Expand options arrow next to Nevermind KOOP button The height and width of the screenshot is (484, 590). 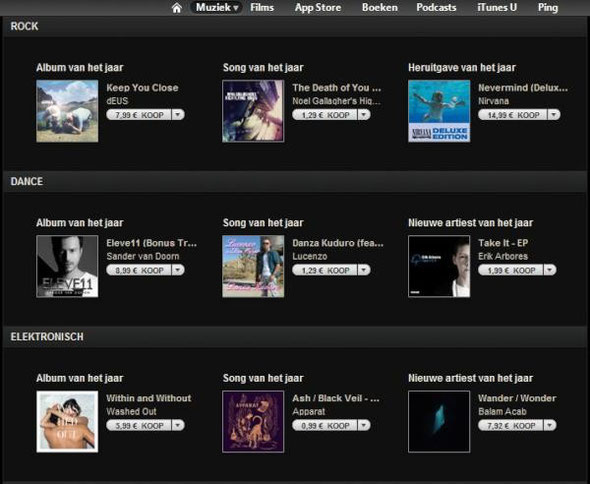coord(554,114)
